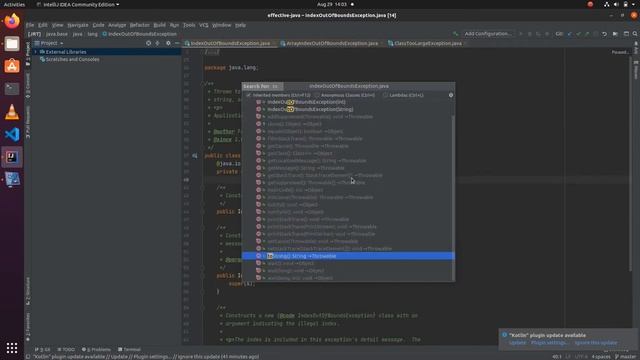Open the Problems tool window button
The width and height of the screenshot is (640, 360).
(x=96, y=349)
